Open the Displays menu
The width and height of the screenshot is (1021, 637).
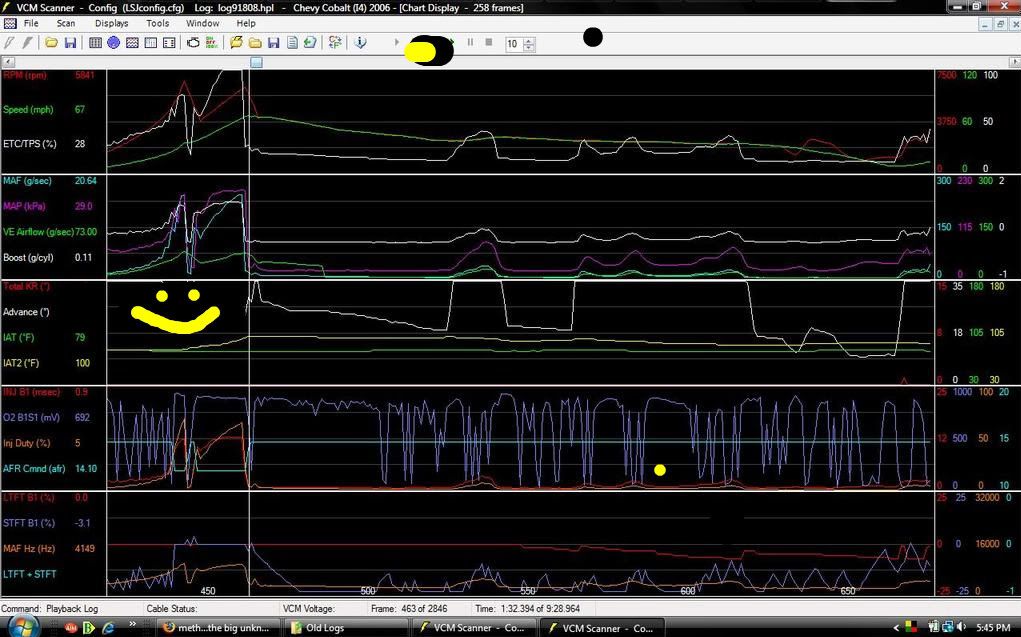point(111,23)
